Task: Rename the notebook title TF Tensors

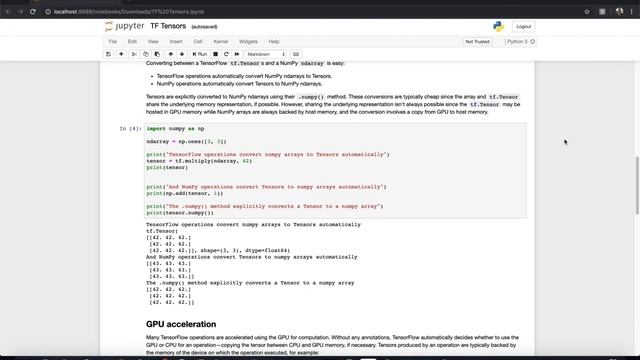Action: 168,26
